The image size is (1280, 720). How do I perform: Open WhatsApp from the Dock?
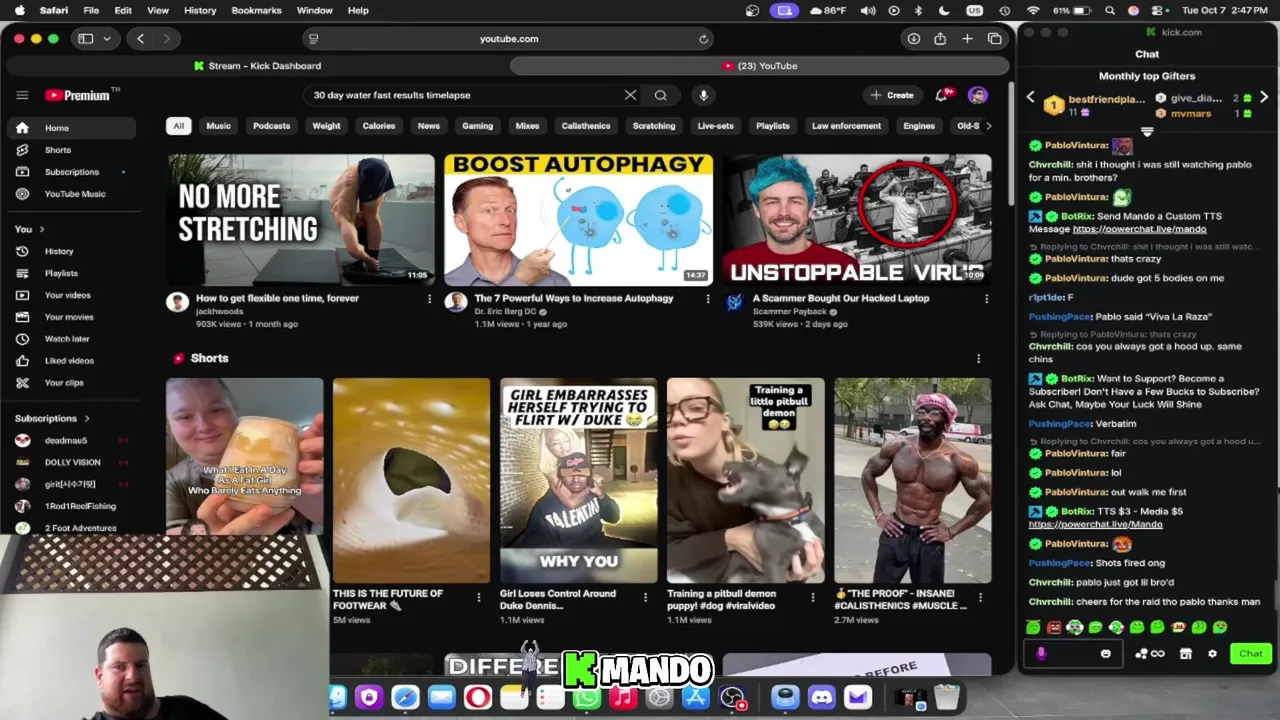(x=587, y=697)
